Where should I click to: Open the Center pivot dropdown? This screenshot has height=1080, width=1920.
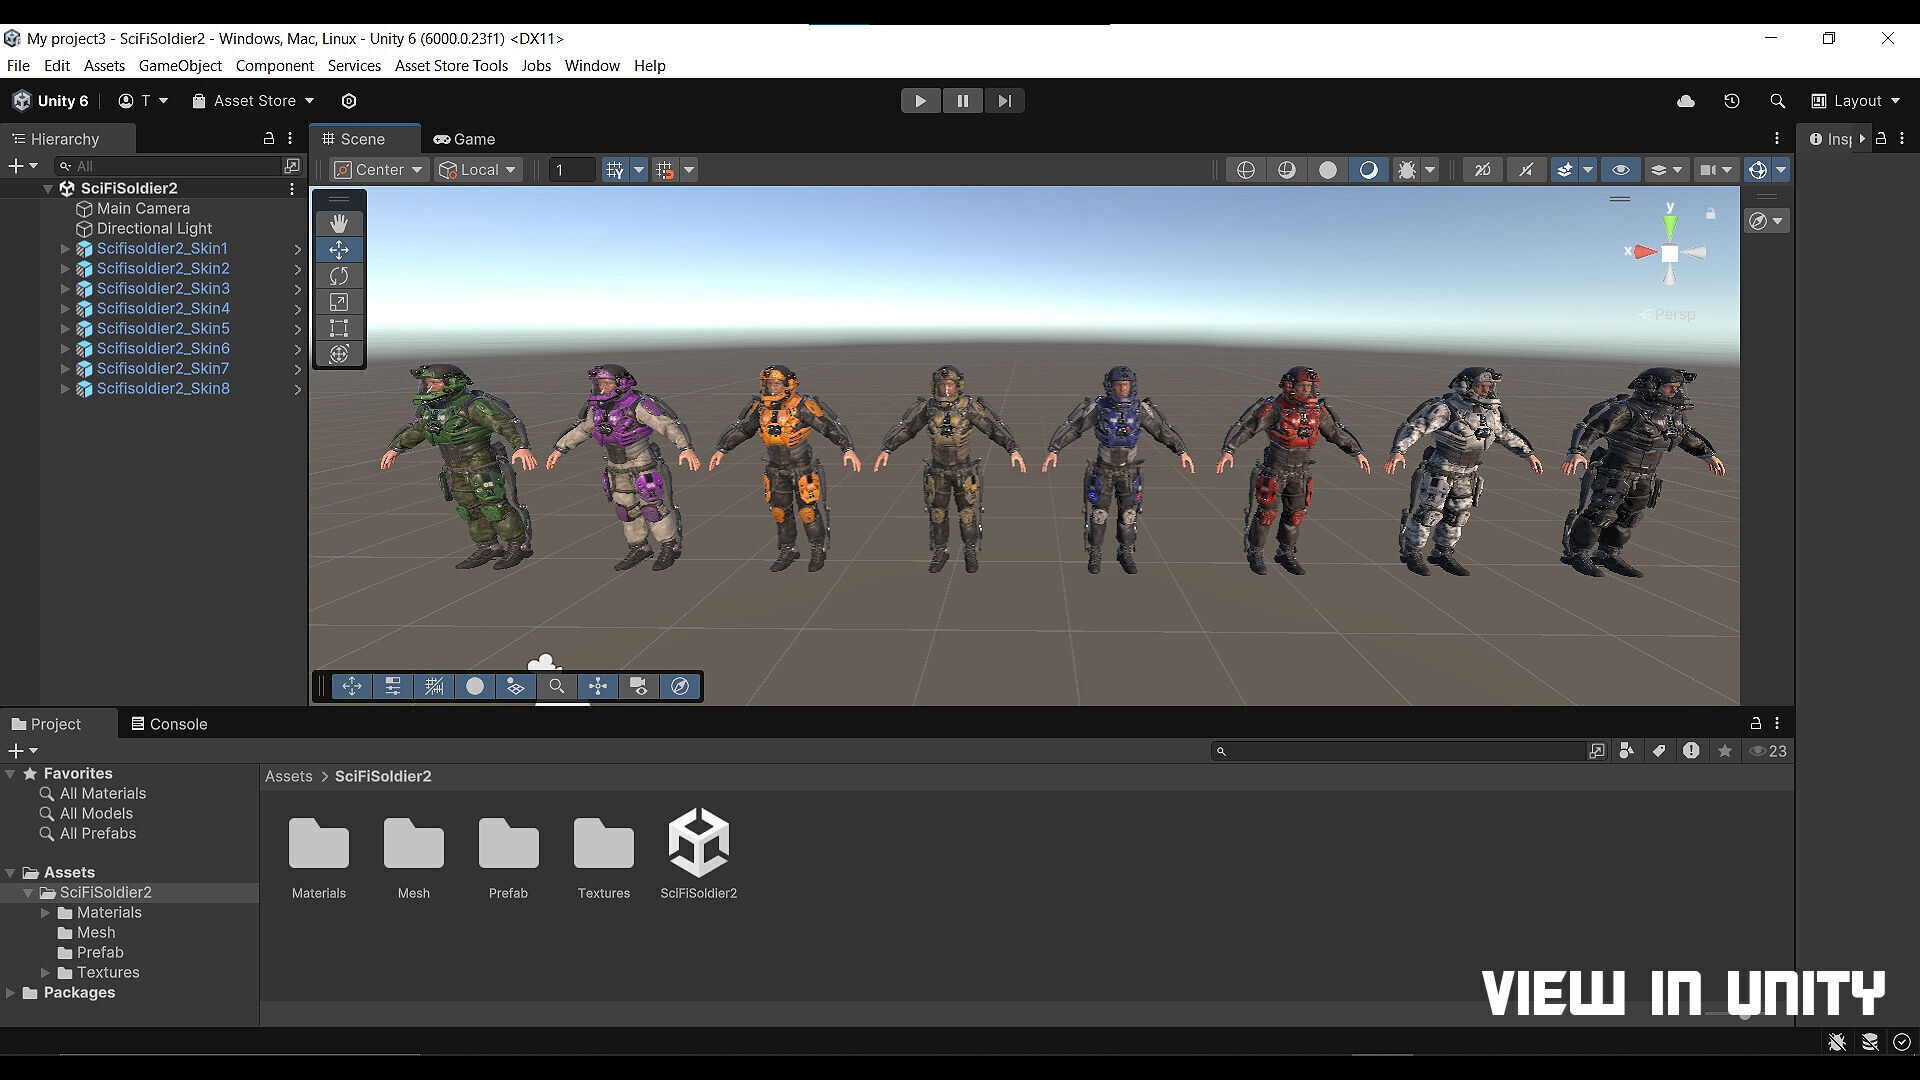pos(378,170)
